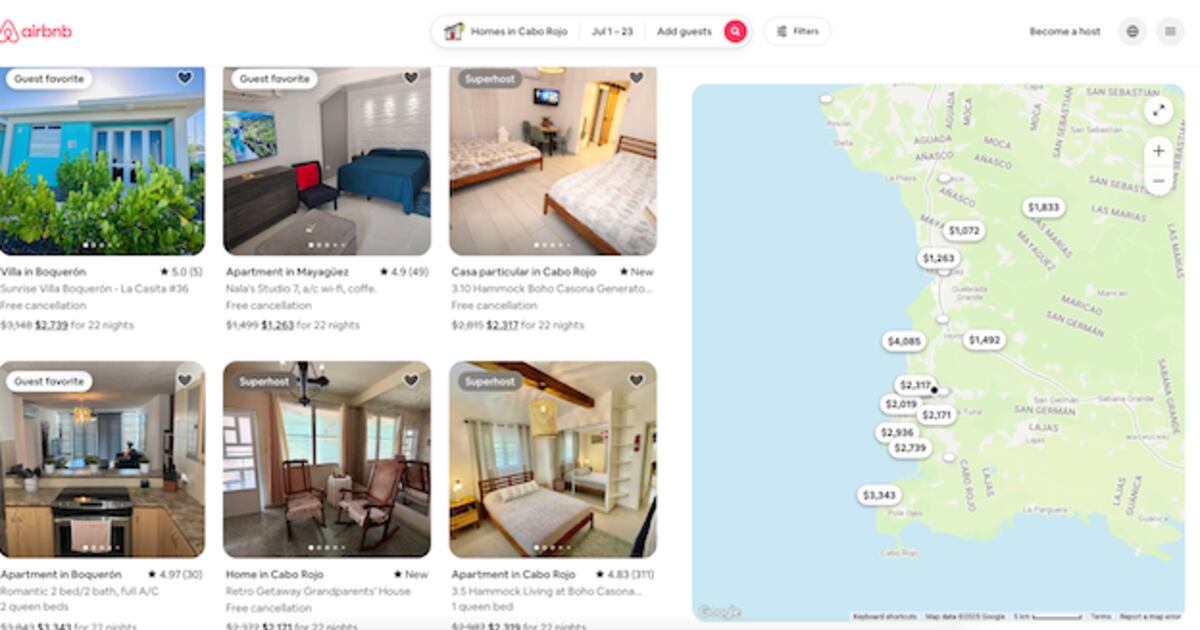
Task: Open the language globe icon
Action: 1132,31
